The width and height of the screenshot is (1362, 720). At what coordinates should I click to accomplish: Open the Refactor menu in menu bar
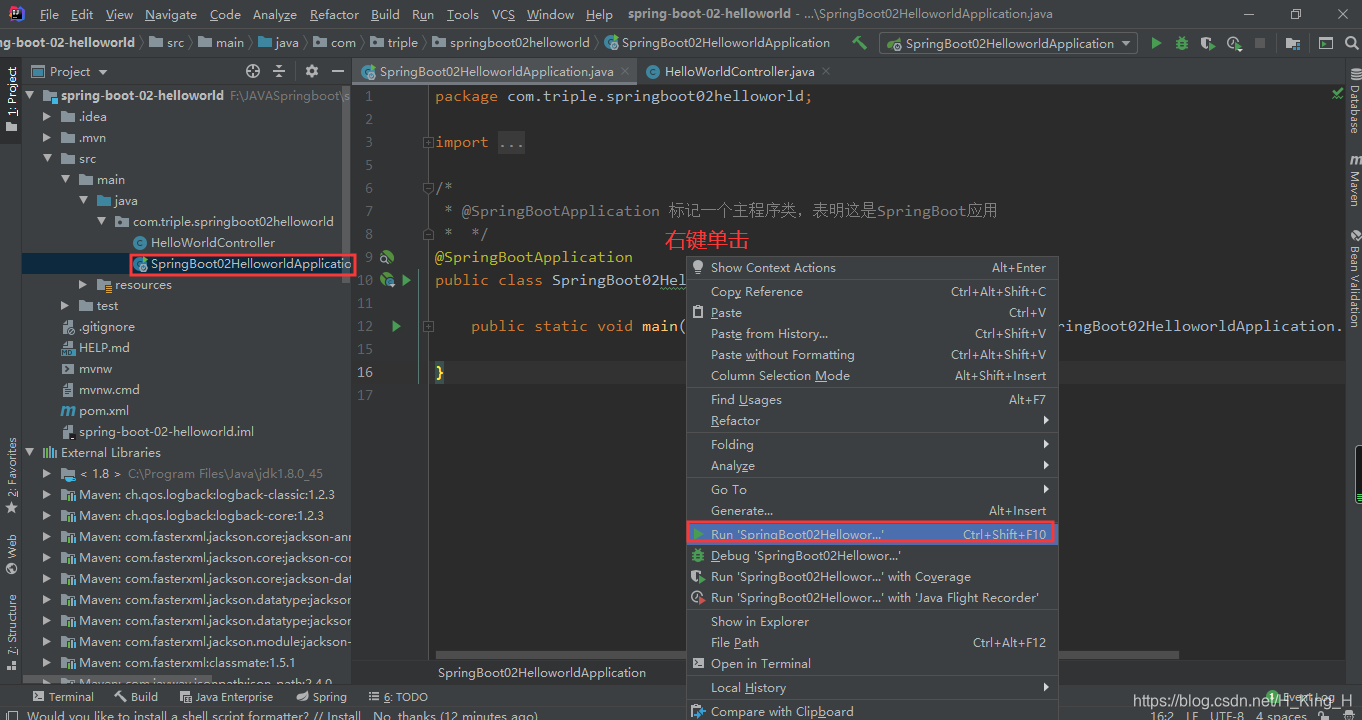334,14
